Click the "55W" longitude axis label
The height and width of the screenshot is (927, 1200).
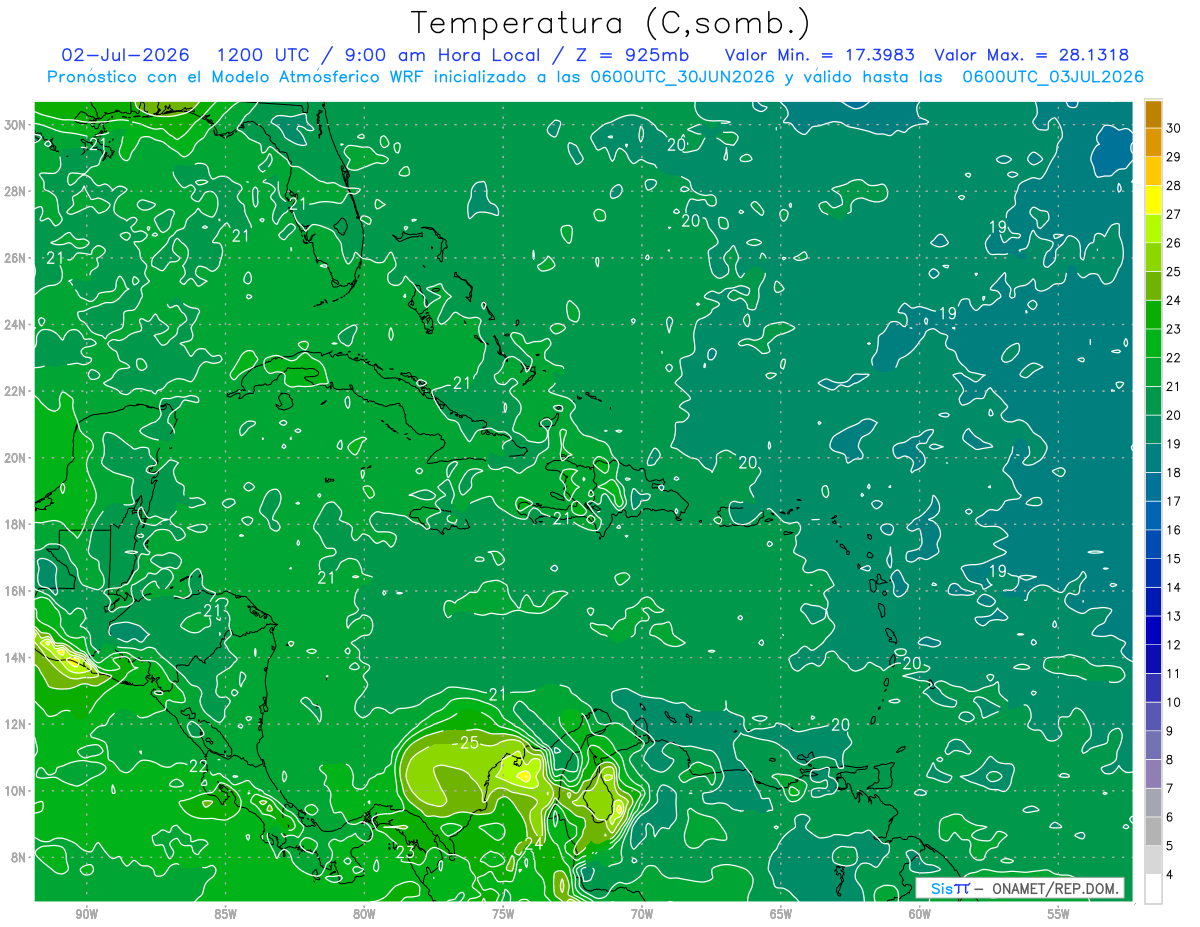pyautogui.click(x=1059, y=914)
